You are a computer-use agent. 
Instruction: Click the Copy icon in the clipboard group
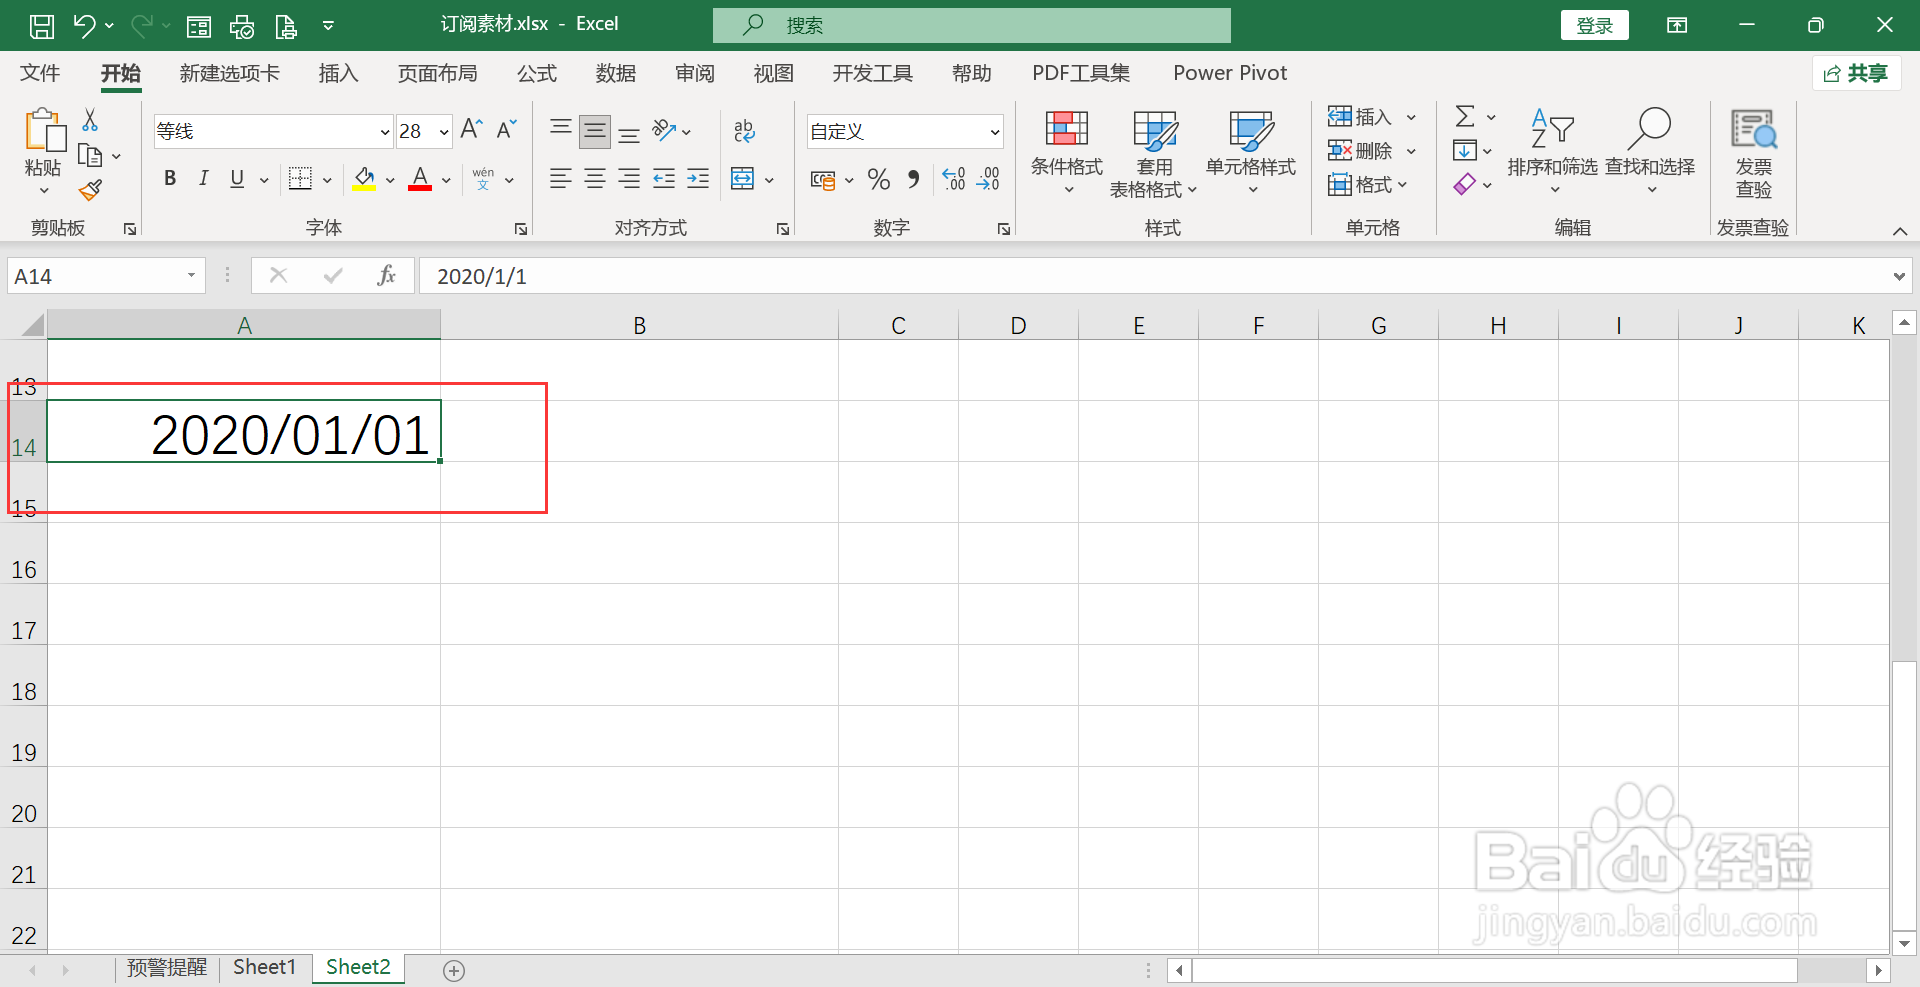(x=90, y=156)
